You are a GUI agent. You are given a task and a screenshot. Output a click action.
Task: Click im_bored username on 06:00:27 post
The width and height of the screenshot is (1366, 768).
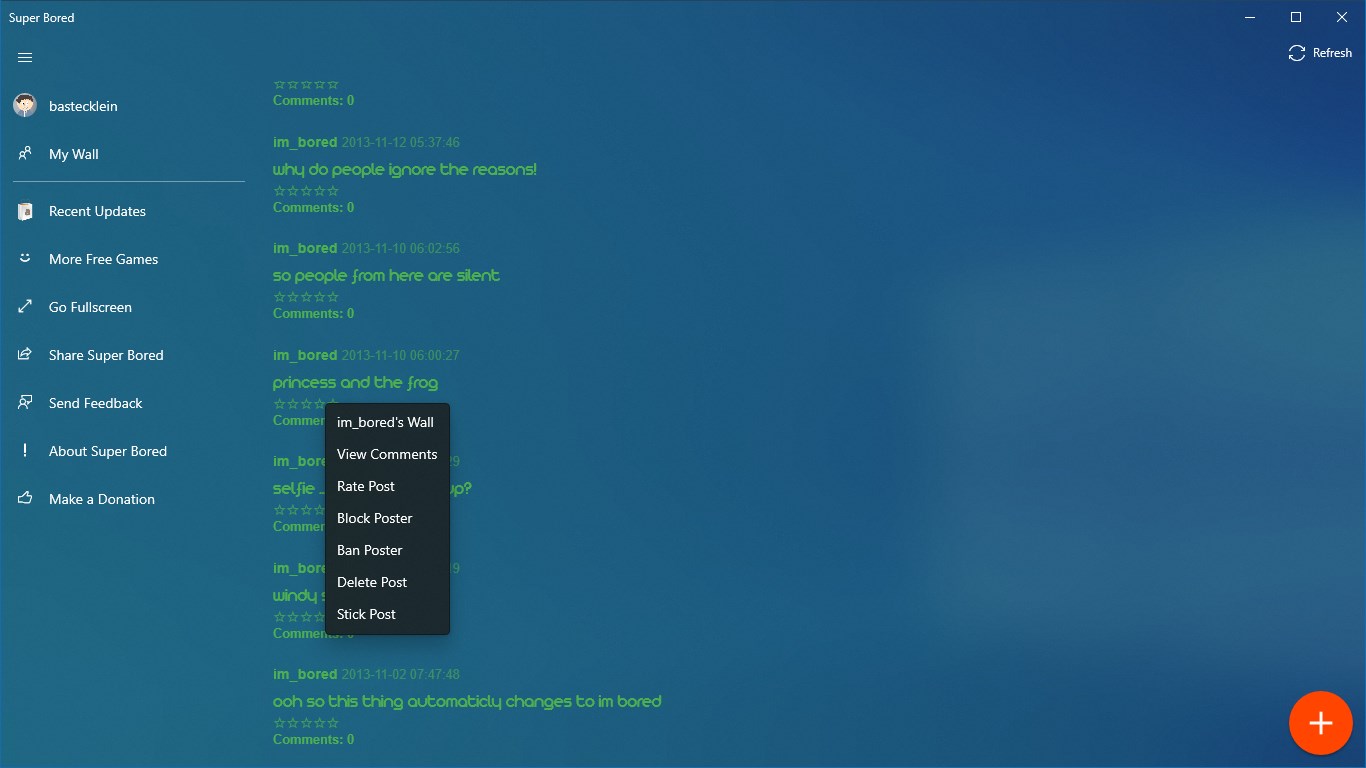coord(305,355)
